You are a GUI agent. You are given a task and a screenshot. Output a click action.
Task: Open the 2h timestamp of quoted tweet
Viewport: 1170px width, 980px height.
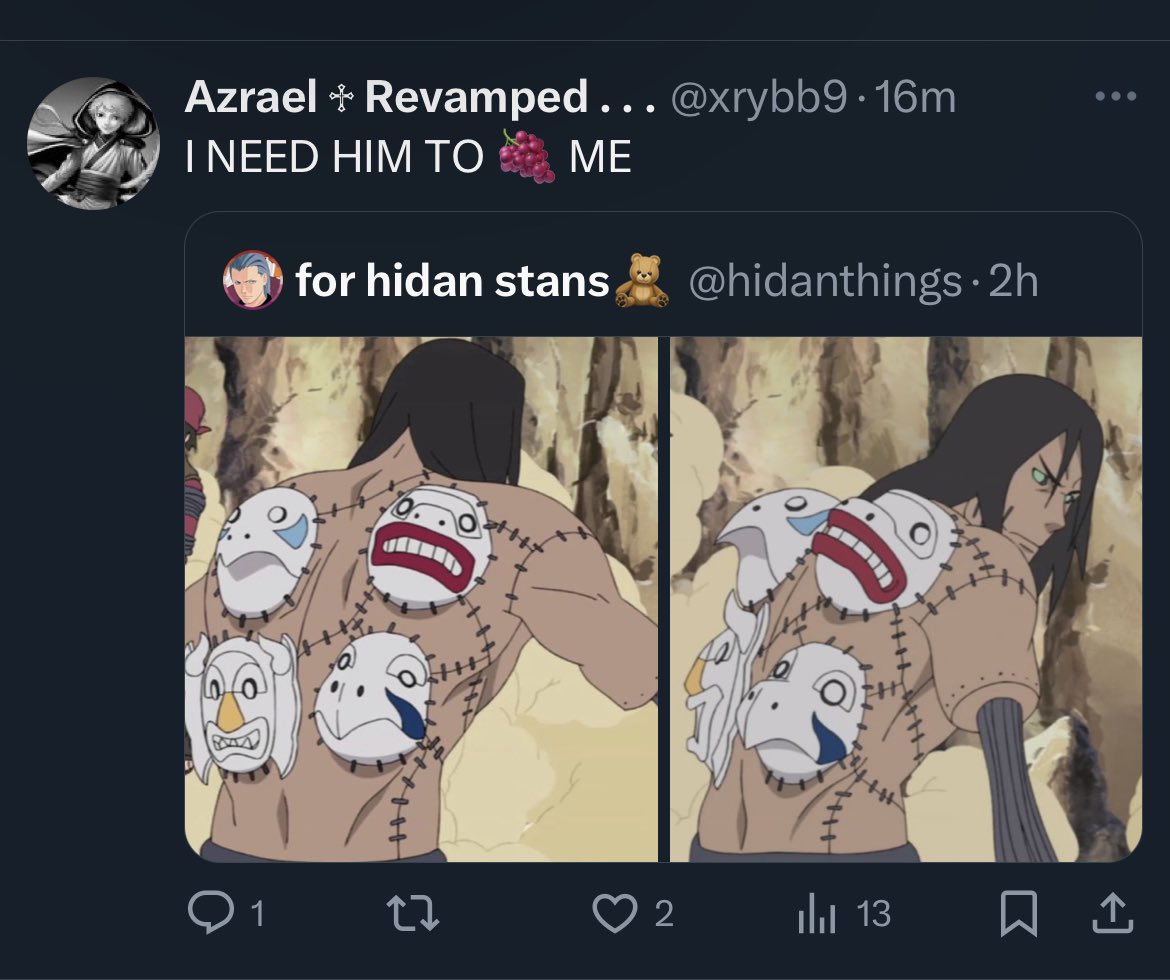(x=1013, y=281)
